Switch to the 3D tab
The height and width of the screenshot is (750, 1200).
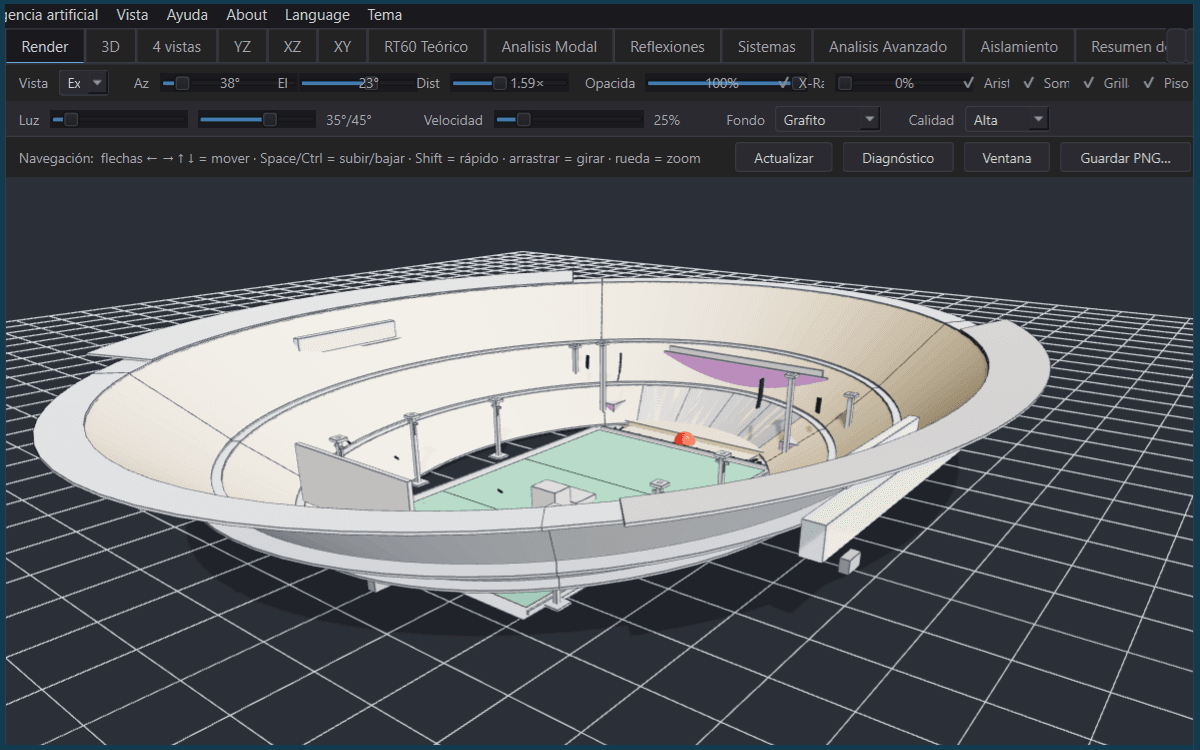pyautogui.click(x=110, y=46)
